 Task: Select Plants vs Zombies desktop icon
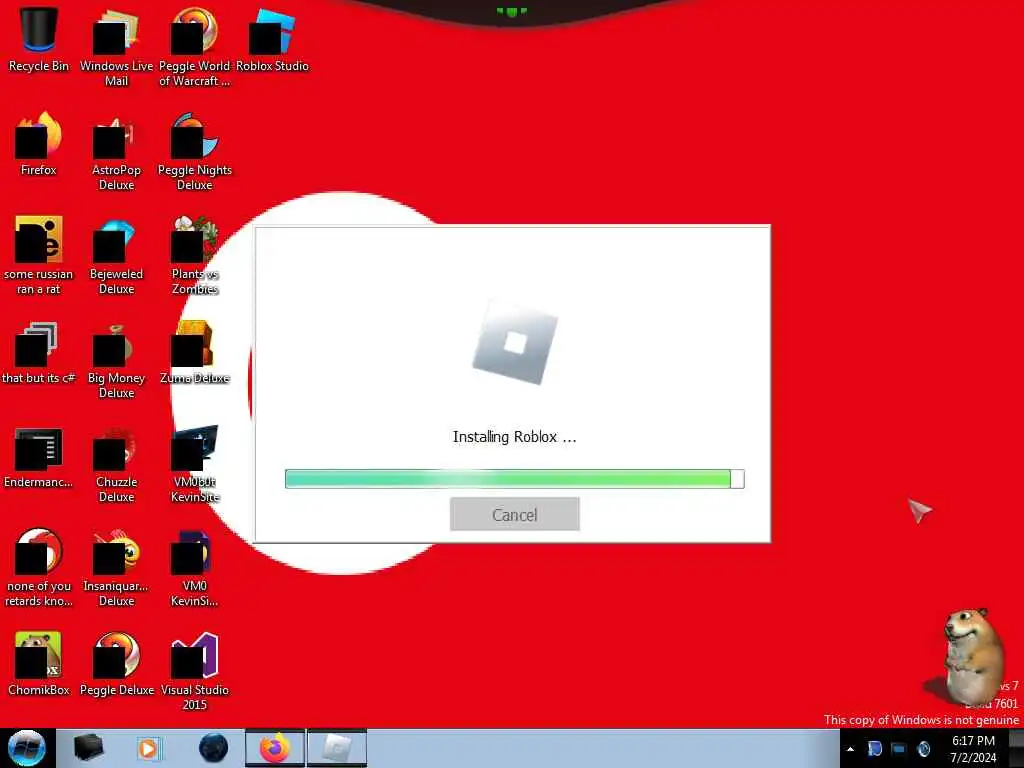tap(194, 255)
